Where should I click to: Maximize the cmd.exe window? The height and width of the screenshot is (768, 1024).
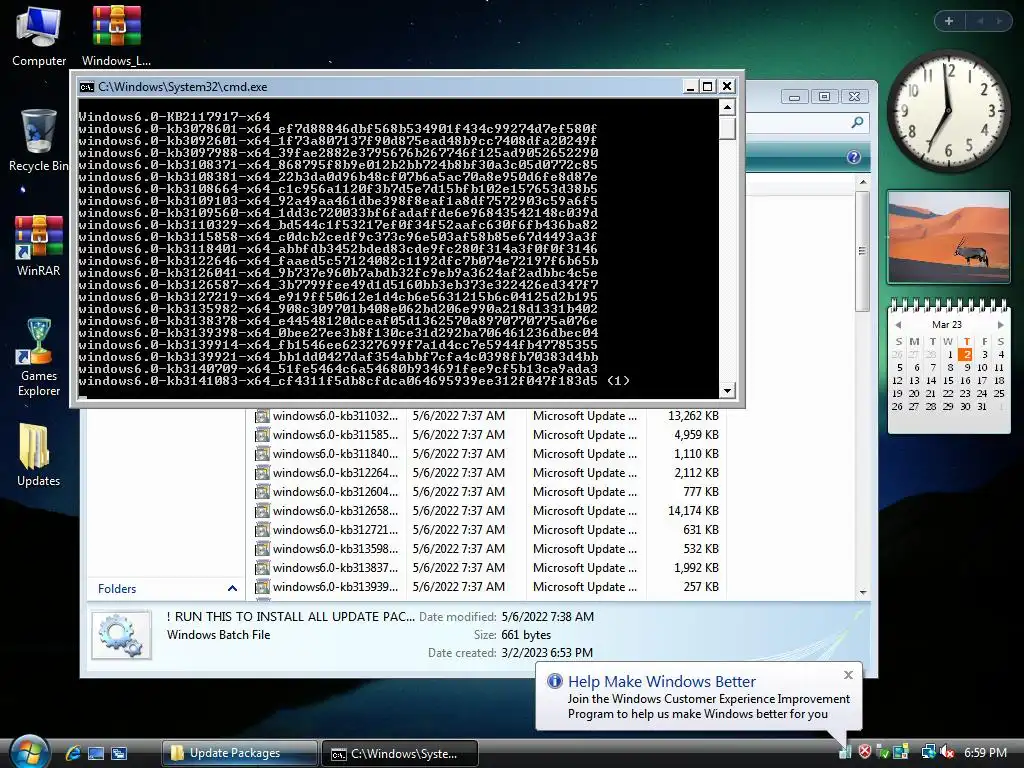click(708, 86)
